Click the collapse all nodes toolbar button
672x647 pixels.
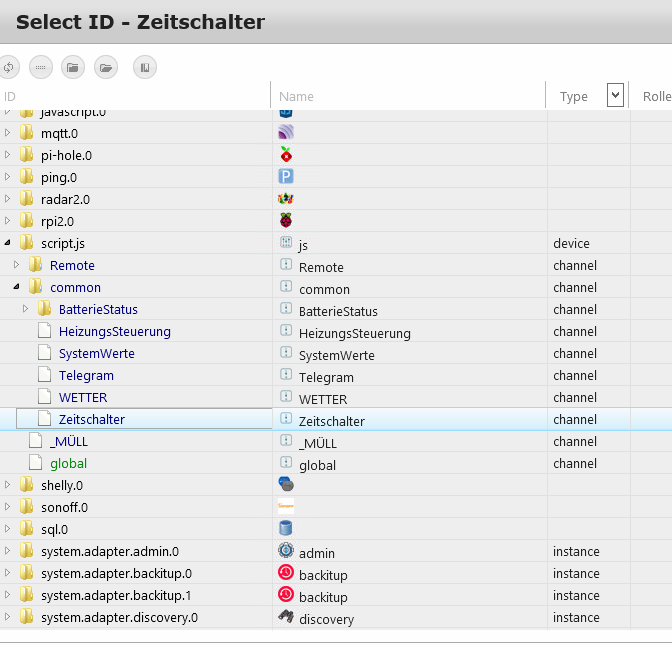pos(73,67)
